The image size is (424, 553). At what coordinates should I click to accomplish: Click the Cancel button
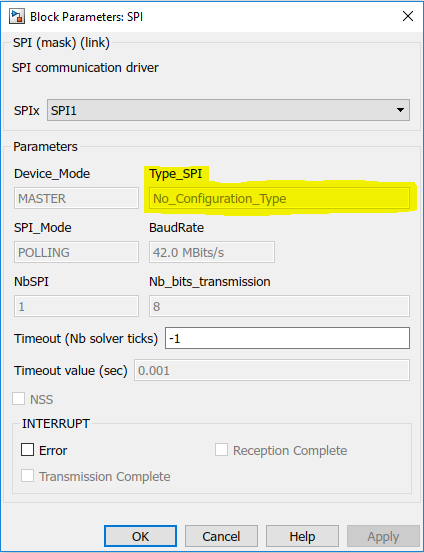click(x=221, y=536)
